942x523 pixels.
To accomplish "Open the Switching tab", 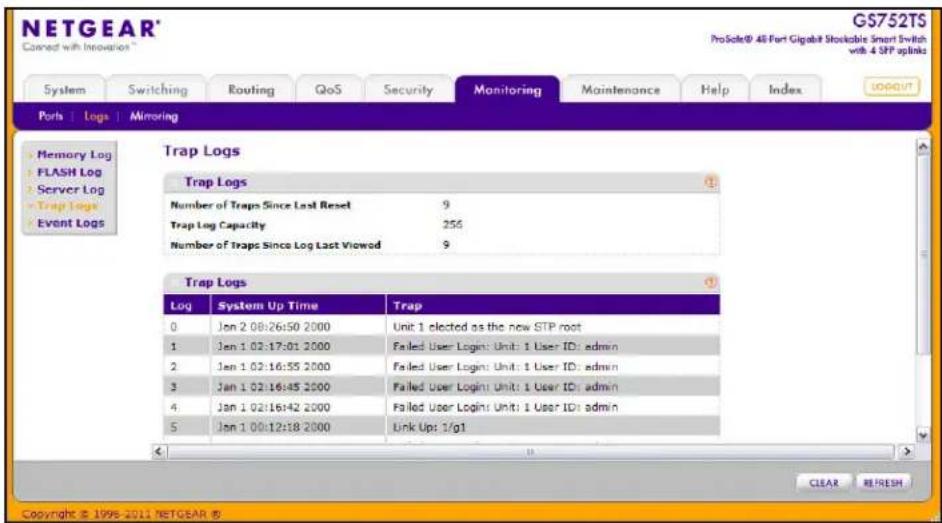I will 157,89.
